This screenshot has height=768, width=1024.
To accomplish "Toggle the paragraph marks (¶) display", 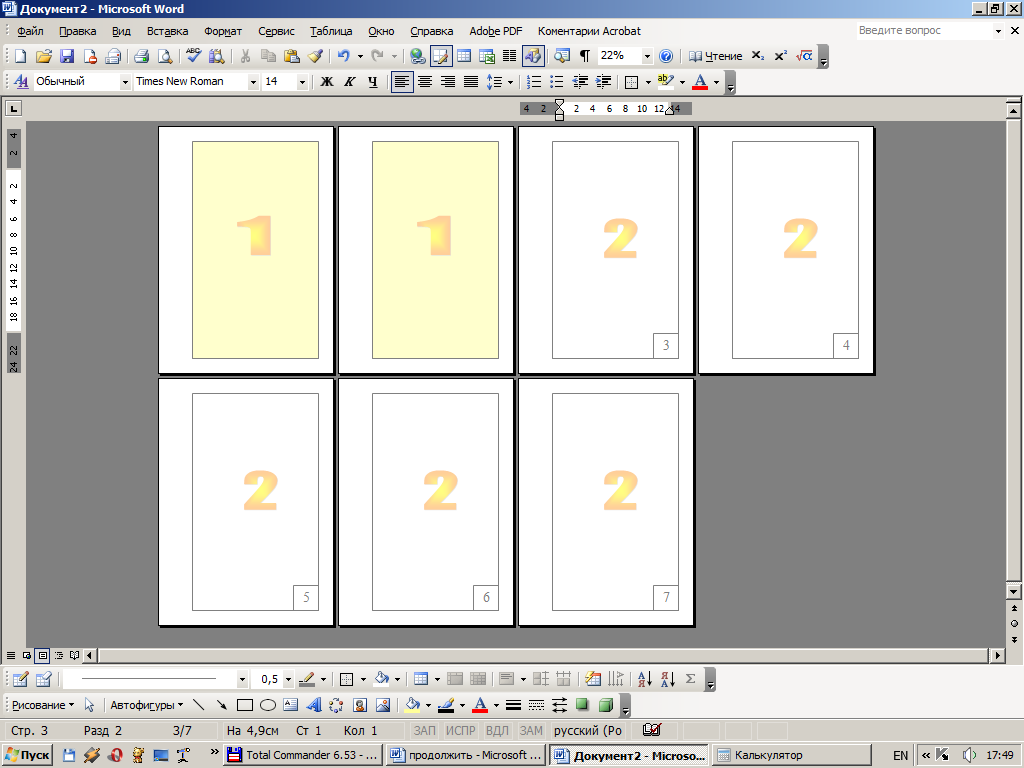I will click(585, 56).
